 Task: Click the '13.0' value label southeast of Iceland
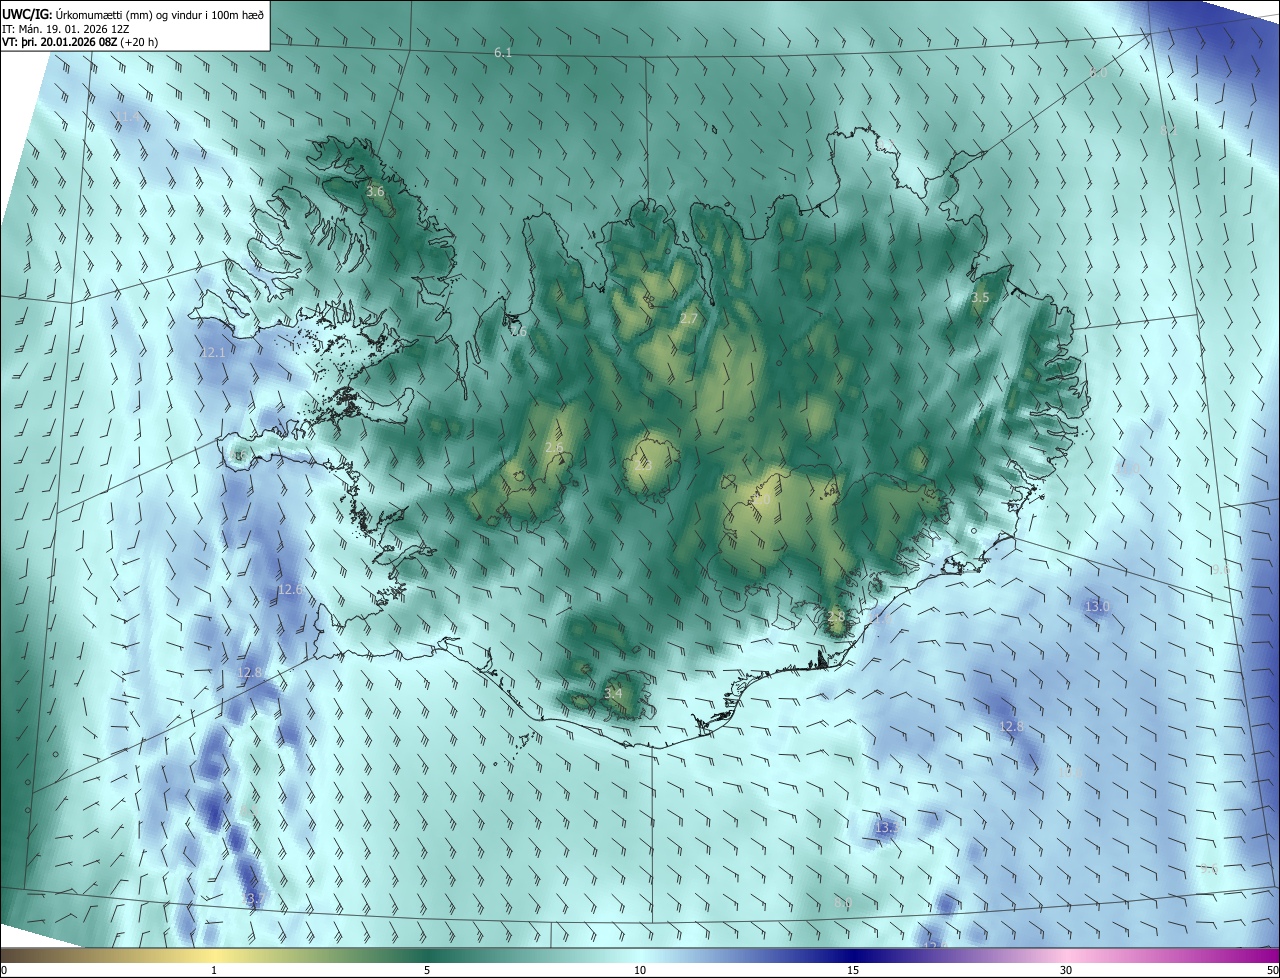pyautogui.click(x=1098, y=607)
